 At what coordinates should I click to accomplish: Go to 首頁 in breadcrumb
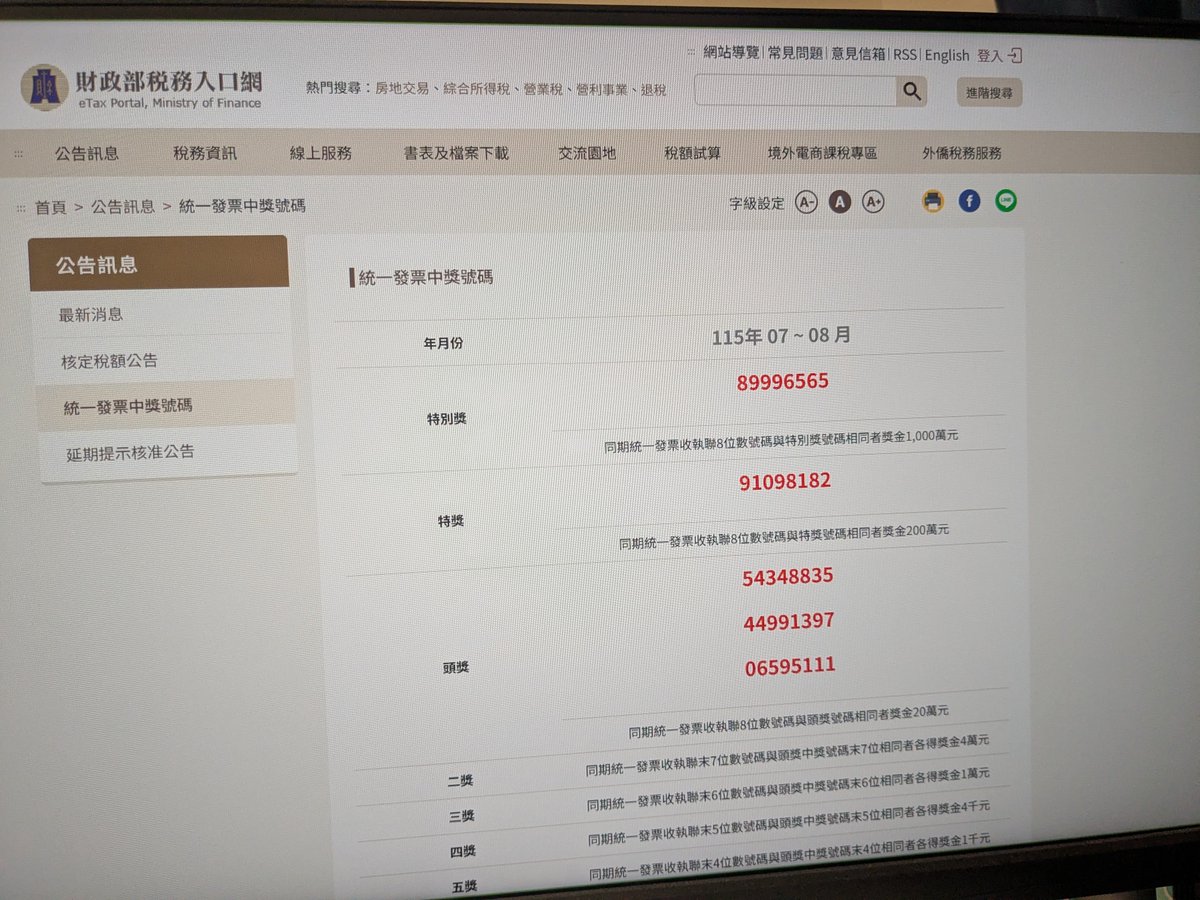(x=51, y=207)
